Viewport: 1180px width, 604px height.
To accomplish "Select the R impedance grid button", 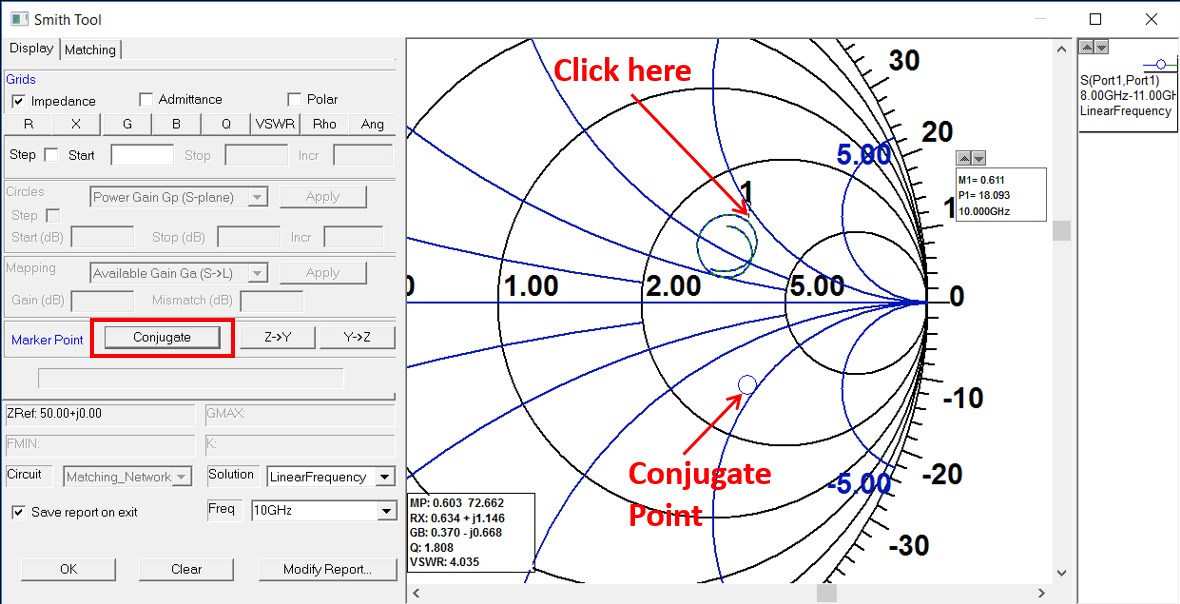I will (x=29, y=124).
